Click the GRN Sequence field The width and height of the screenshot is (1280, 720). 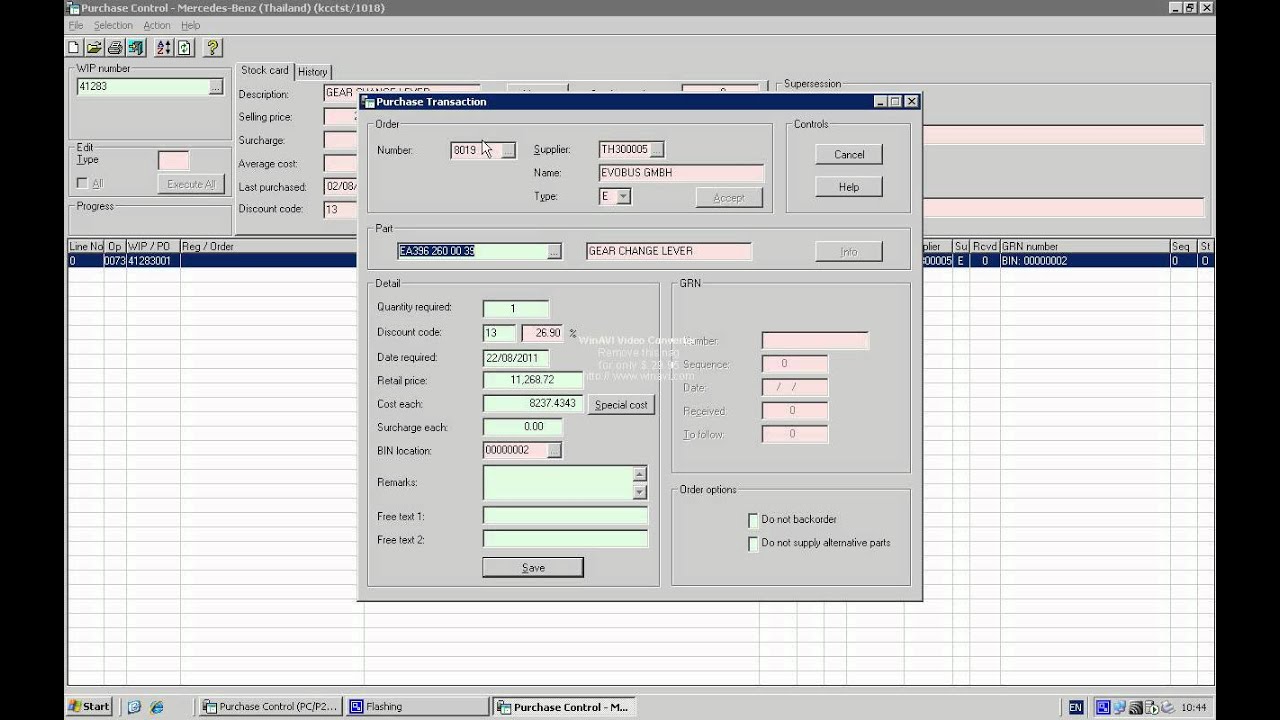tap(795, 364)
